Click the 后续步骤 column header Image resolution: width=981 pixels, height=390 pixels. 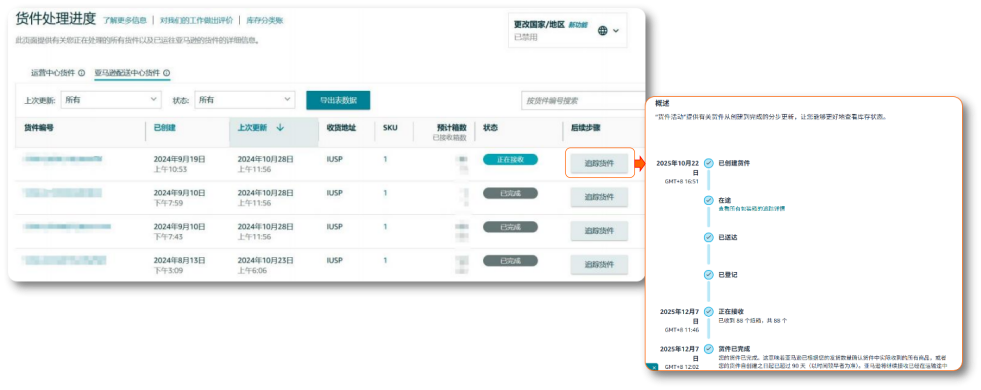click(585, 127)
